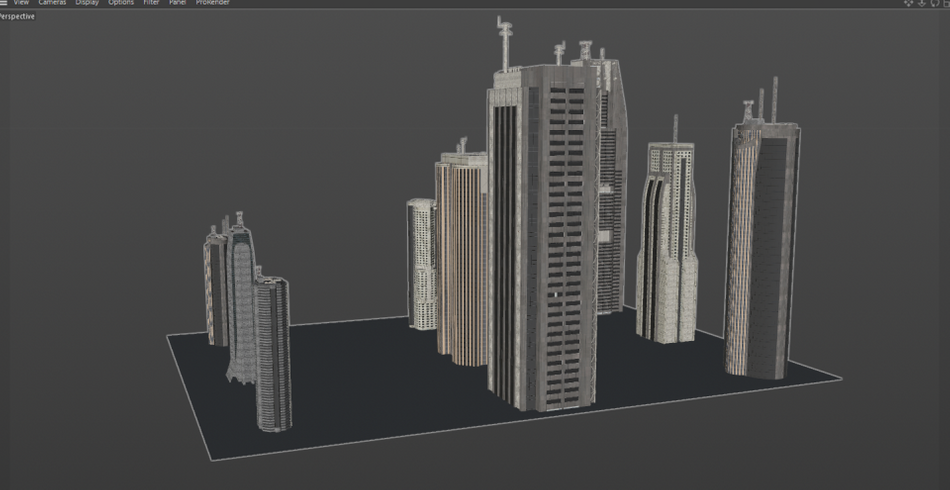This screenshot has height=490, width=950.
Task: Click the viewport orbit rotate icon
Action: pyautogui.click(x=935, y=2)
